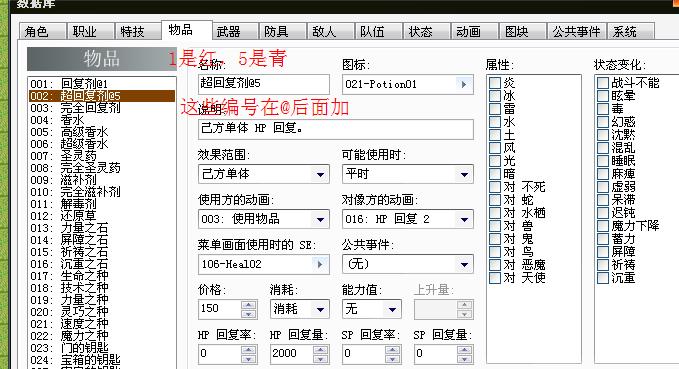
Task: Select item 004: 香水
Action: click(x=102, y=120)
